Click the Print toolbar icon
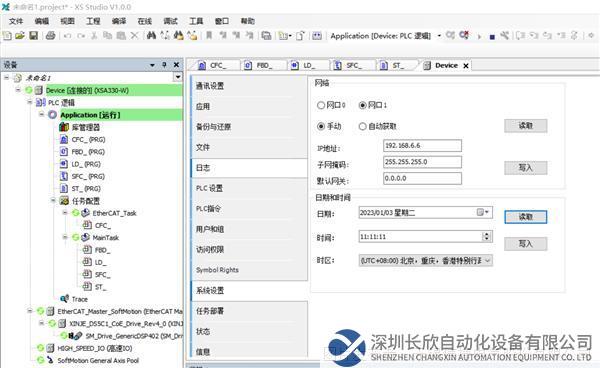 [x=50, y=36]
